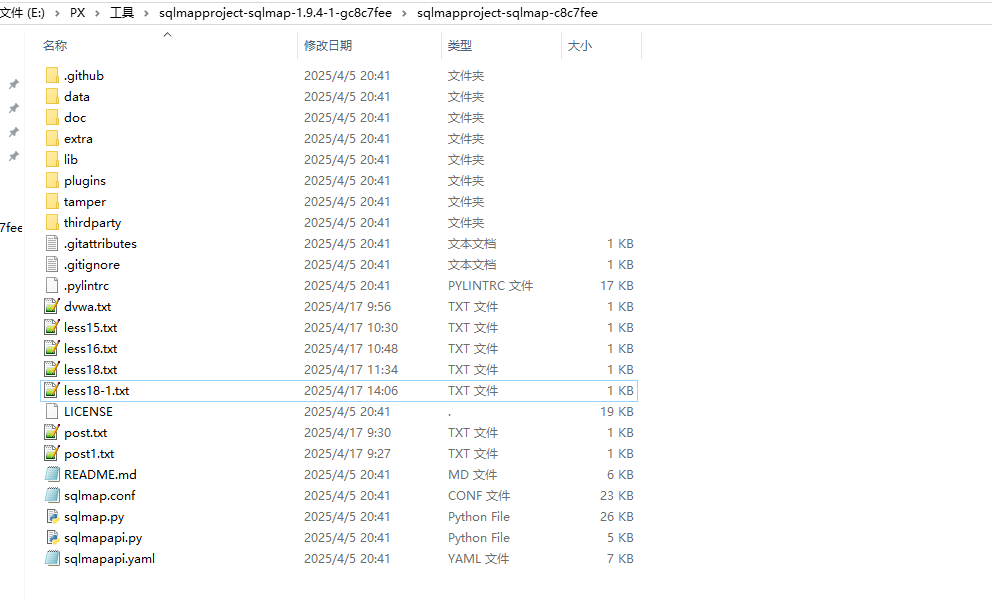Select the tamper folder name
Viewport: 992px width, 600px height.
[x=85, y=202]
